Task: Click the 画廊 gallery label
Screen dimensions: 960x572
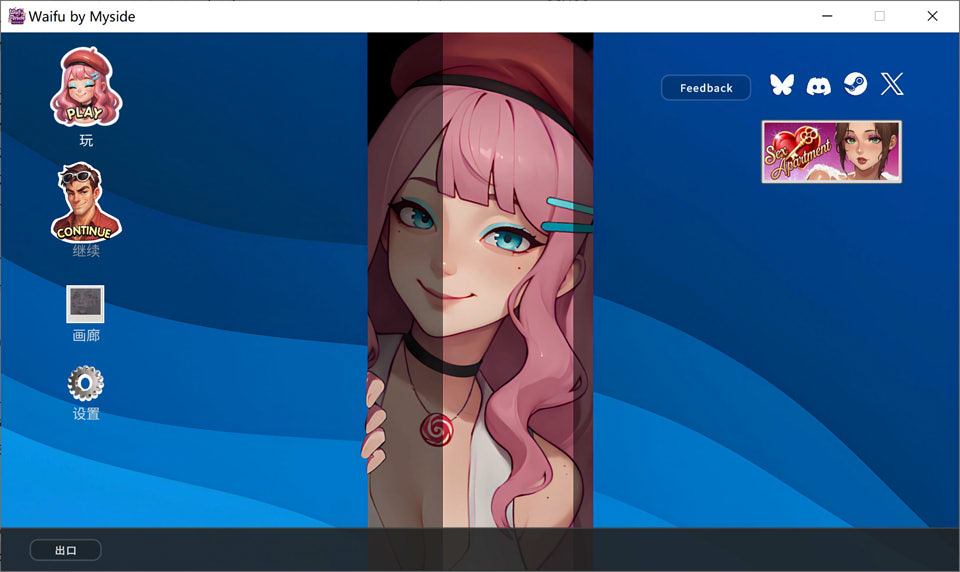Action: point(86,336)
